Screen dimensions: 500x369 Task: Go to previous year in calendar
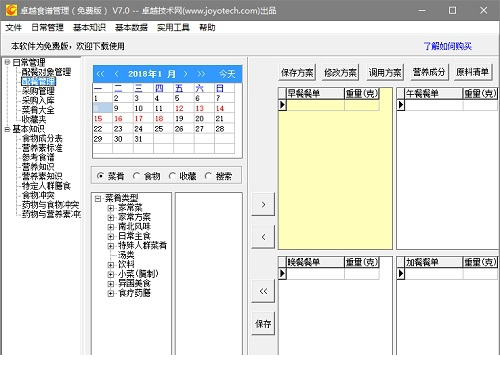(100, 74)
